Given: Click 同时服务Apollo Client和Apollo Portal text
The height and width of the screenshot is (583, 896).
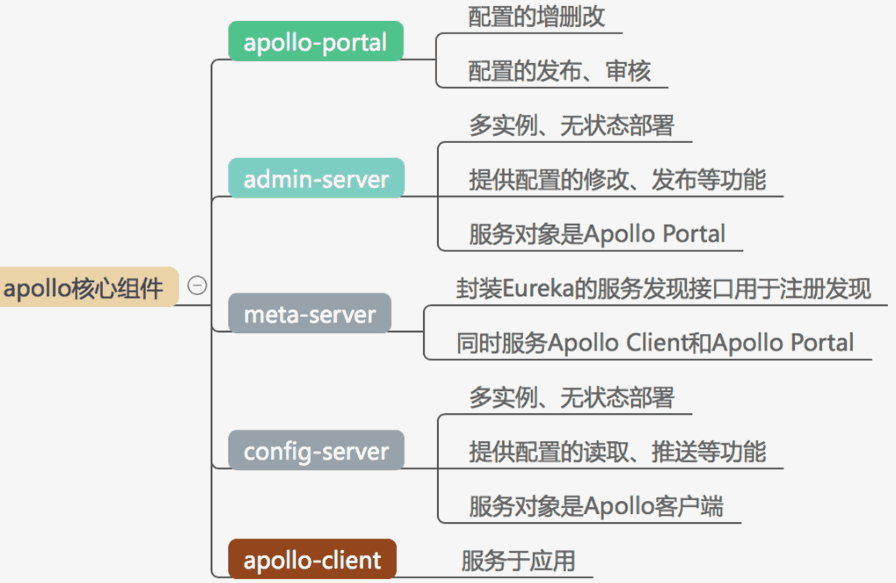Looking at the screenshot, I should tap(655, 343).
